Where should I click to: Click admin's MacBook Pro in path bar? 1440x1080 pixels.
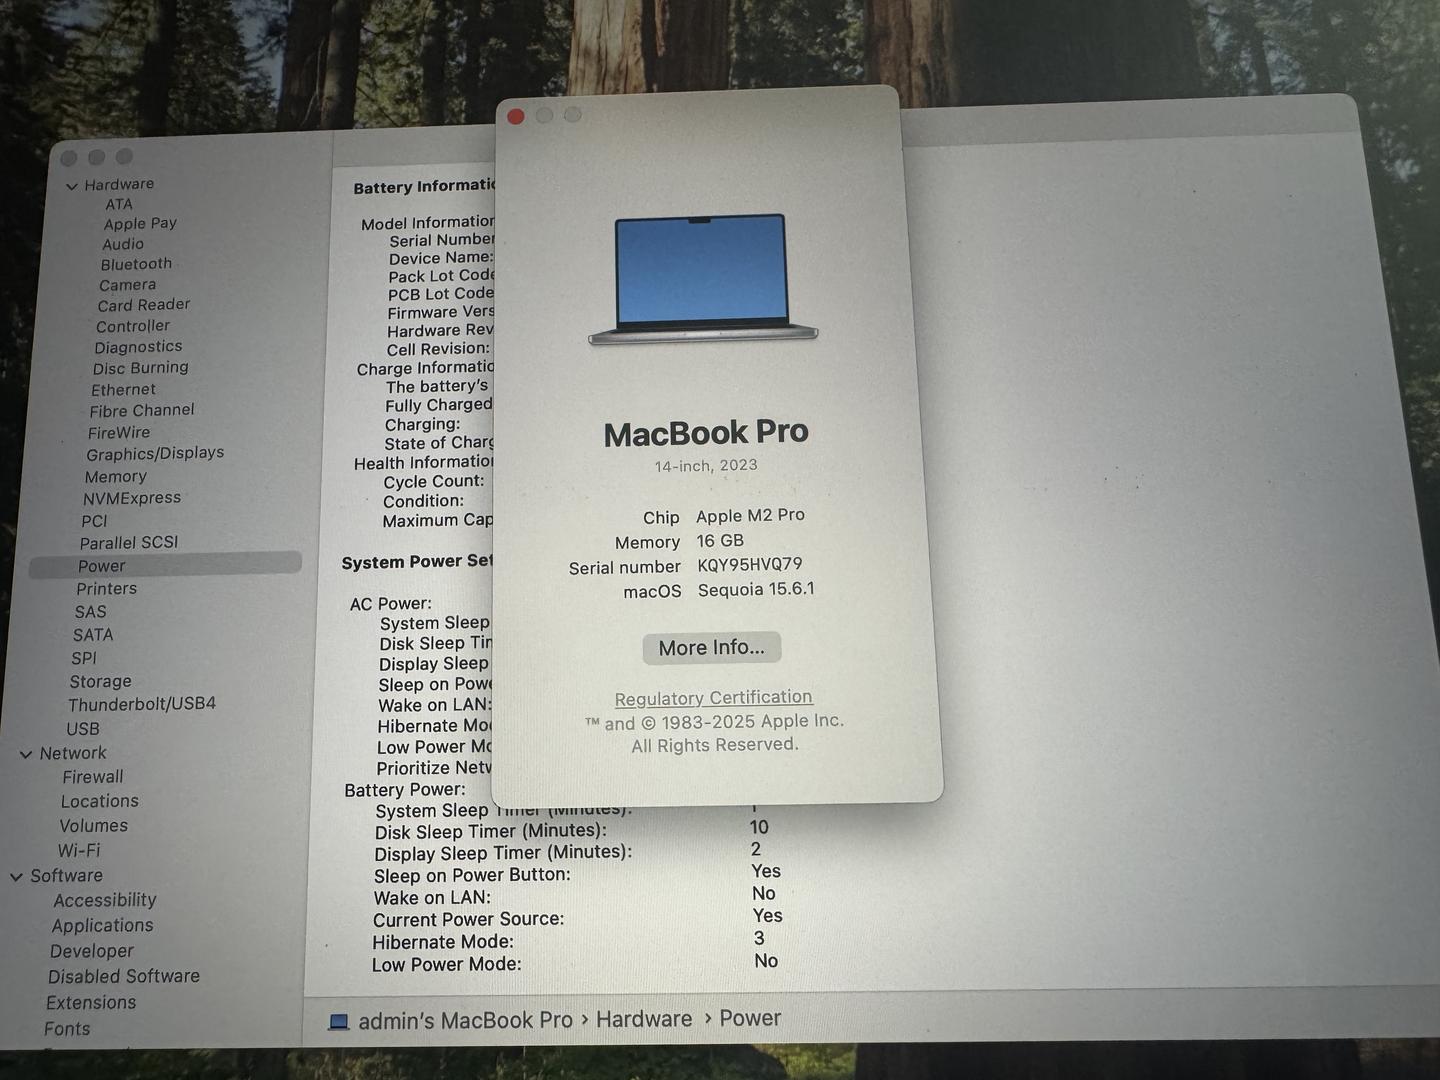point(465,1020)
